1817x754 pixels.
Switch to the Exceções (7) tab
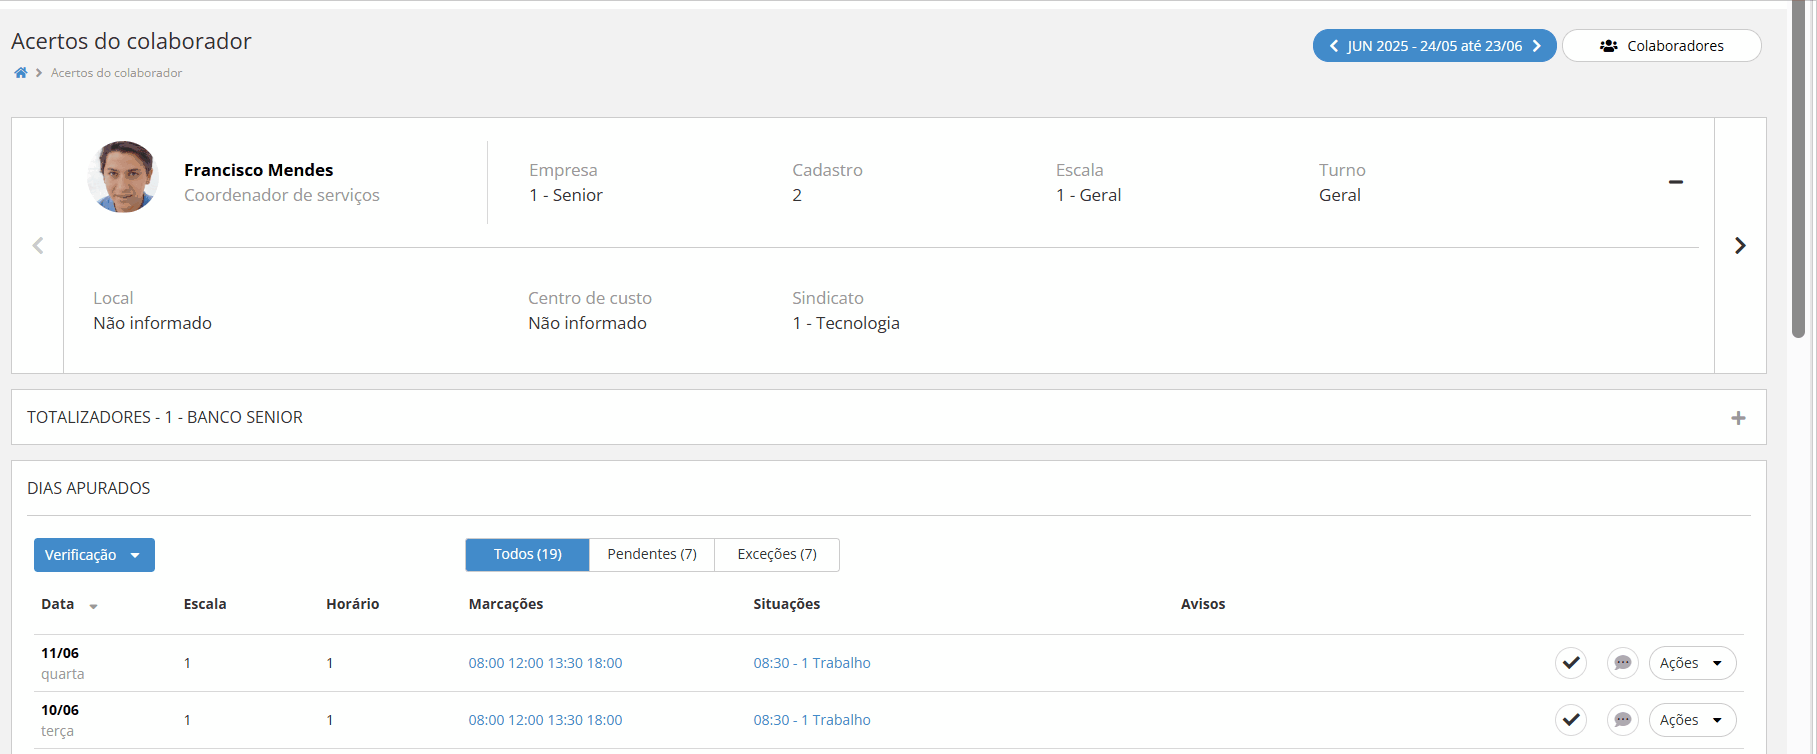click(777, 554)
